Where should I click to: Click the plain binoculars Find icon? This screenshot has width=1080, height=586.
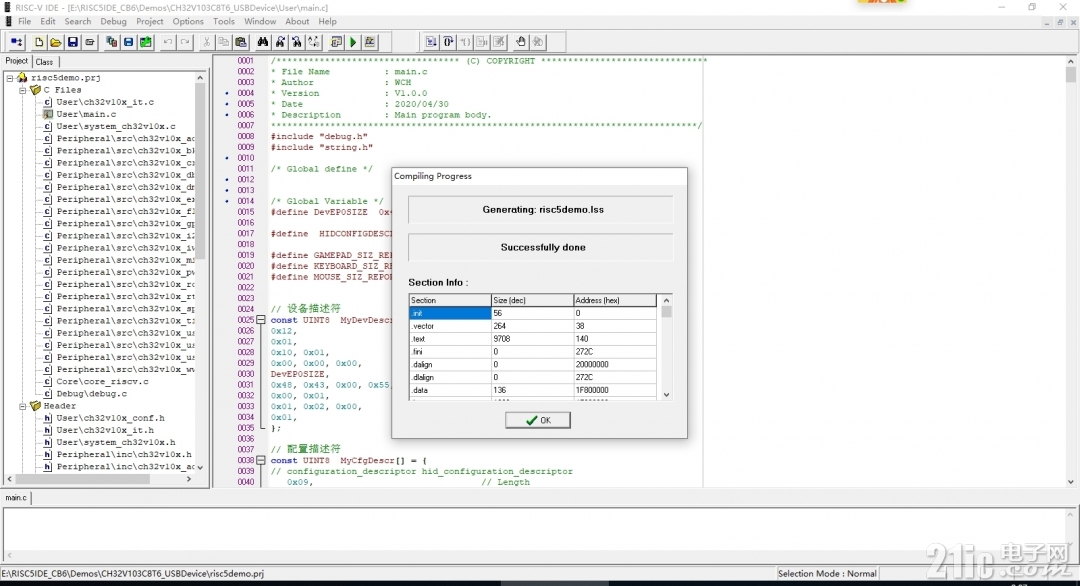coord(262,42)
